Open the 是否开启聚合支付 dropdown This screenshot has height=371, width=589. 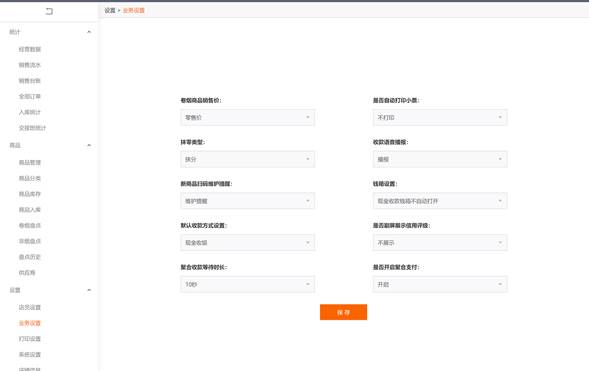click(x=440, y=284)
